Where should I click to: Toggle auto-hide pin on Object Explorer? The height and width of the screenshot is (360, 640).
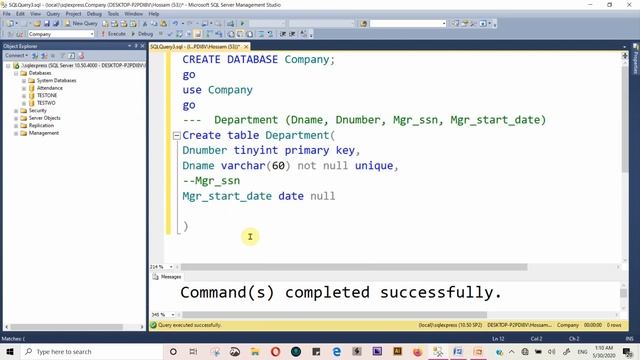click(x=136, y=46)
